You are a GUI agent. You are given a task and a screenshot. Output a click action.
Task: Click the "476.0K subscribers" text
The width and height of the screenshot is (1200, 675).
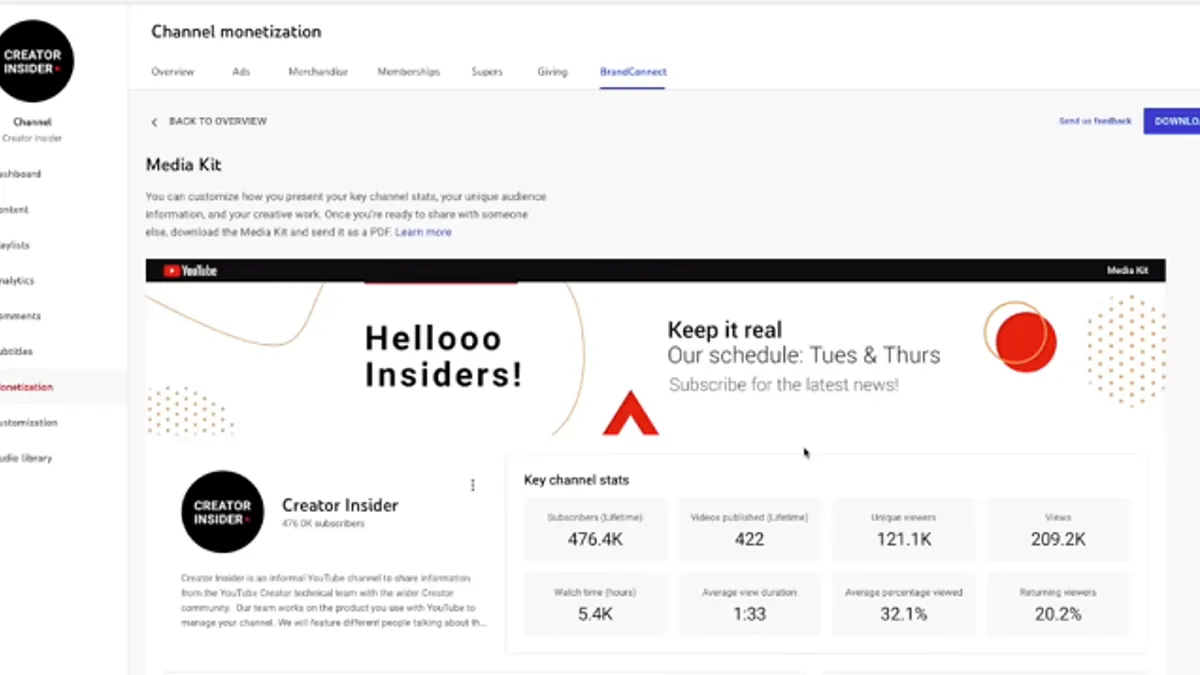point(323,523)
